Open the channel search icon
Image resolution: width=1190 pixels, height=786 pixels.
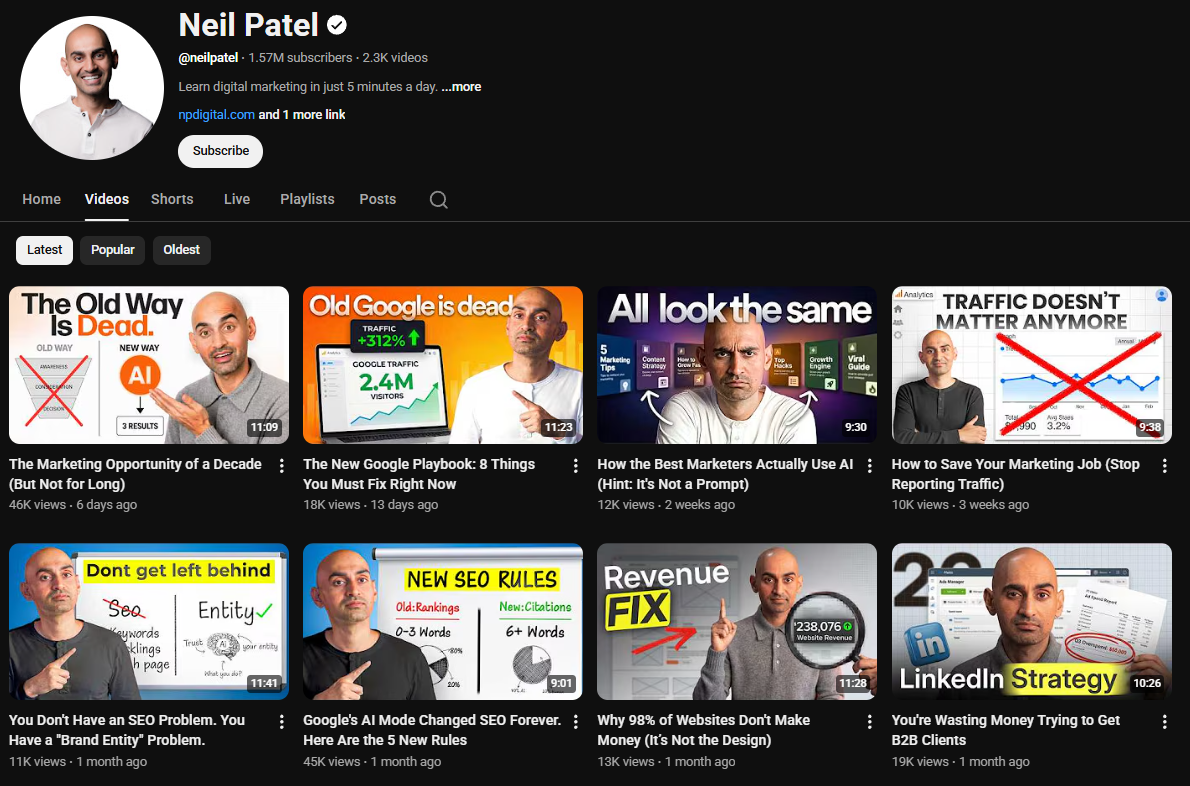coord(438,199)
